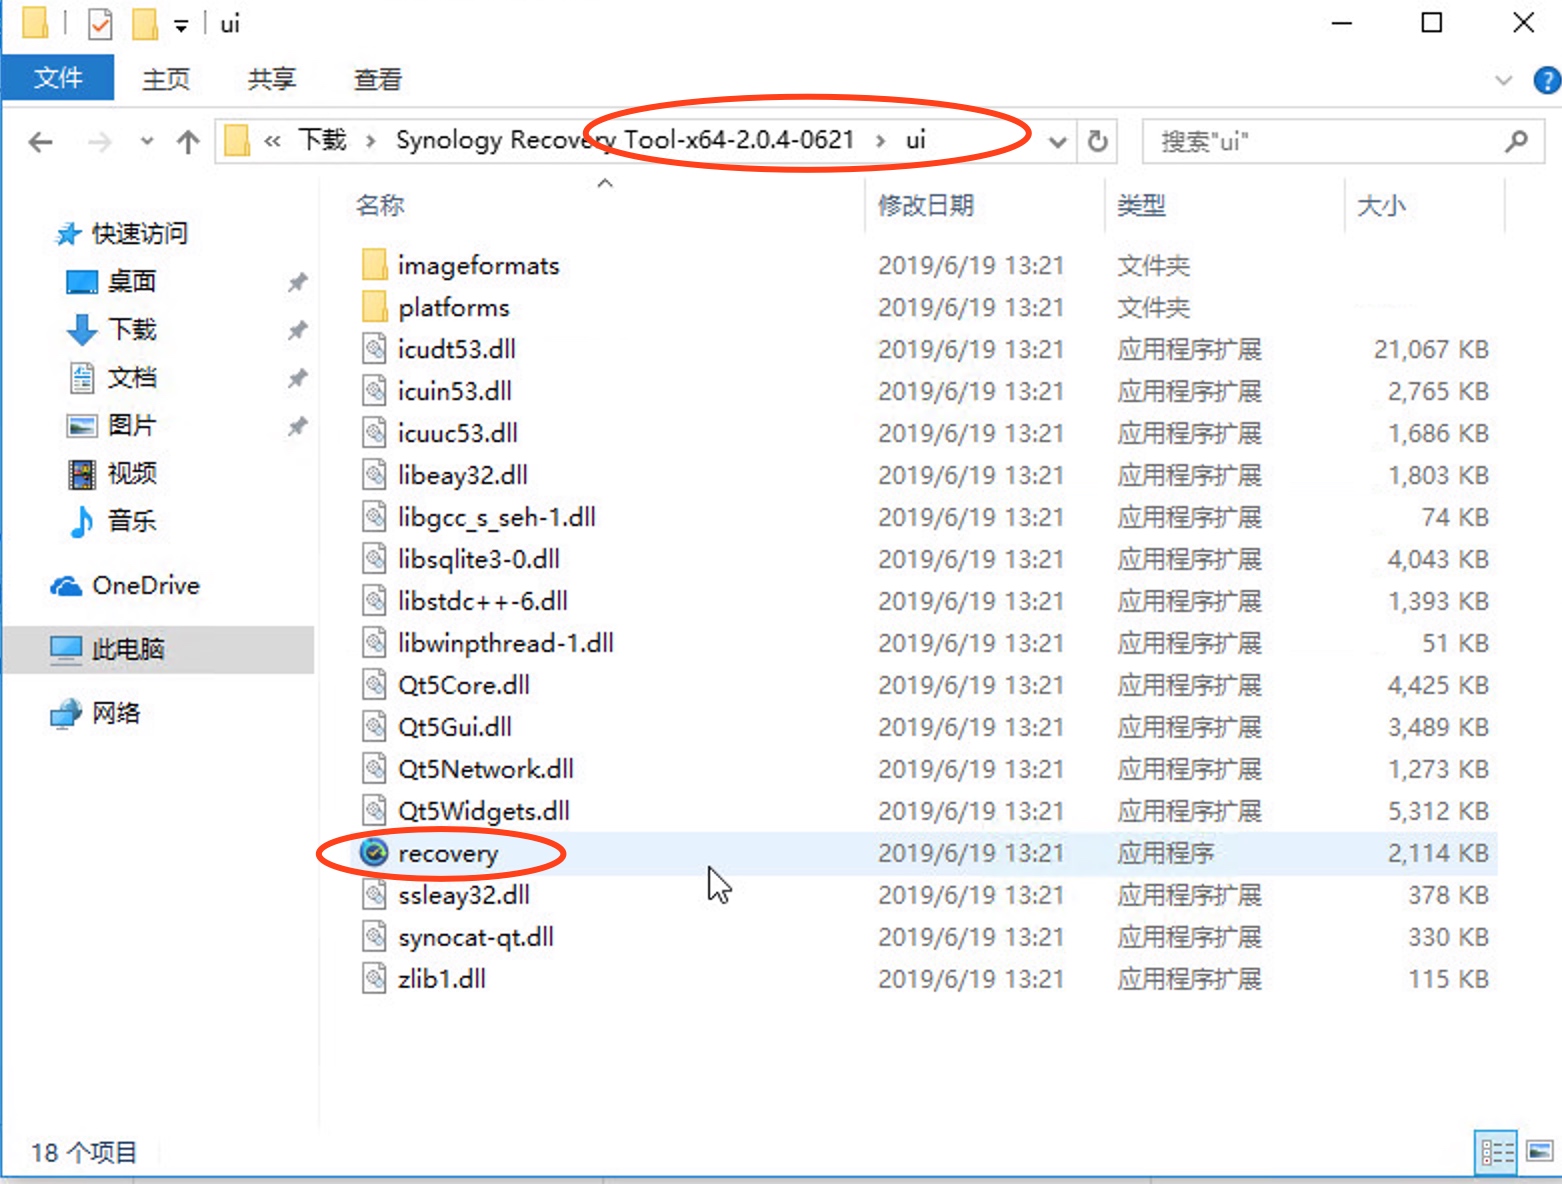Click the properties quick access toolbar icon

click(x=100, y=23)
